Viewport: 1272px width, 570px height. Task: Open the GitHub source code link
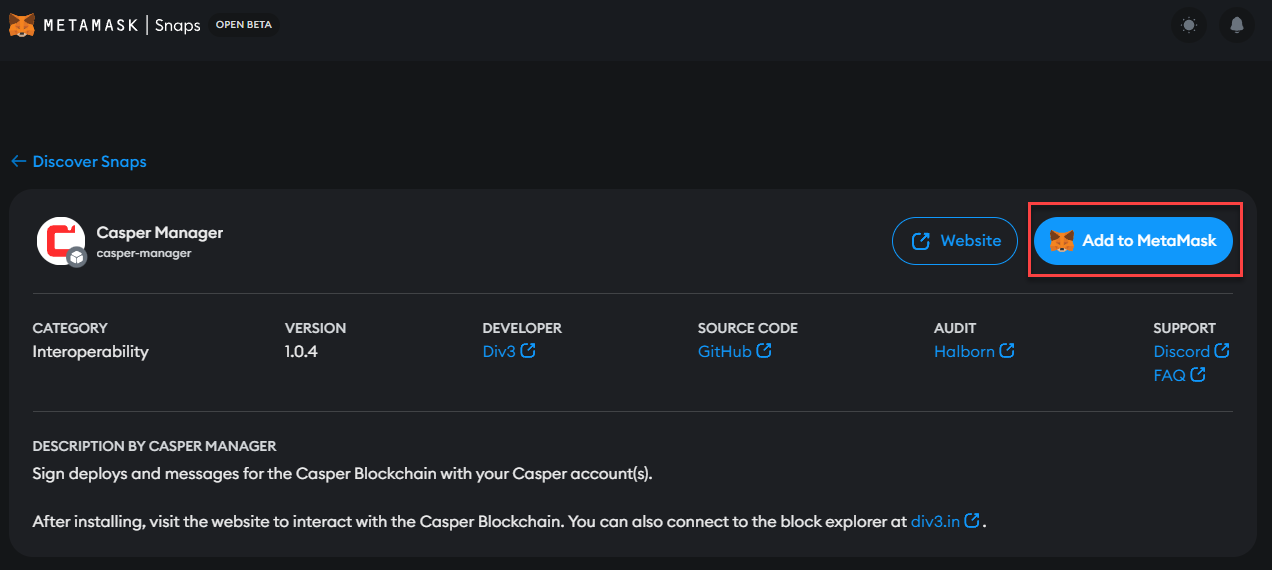[x=724, y=351]
